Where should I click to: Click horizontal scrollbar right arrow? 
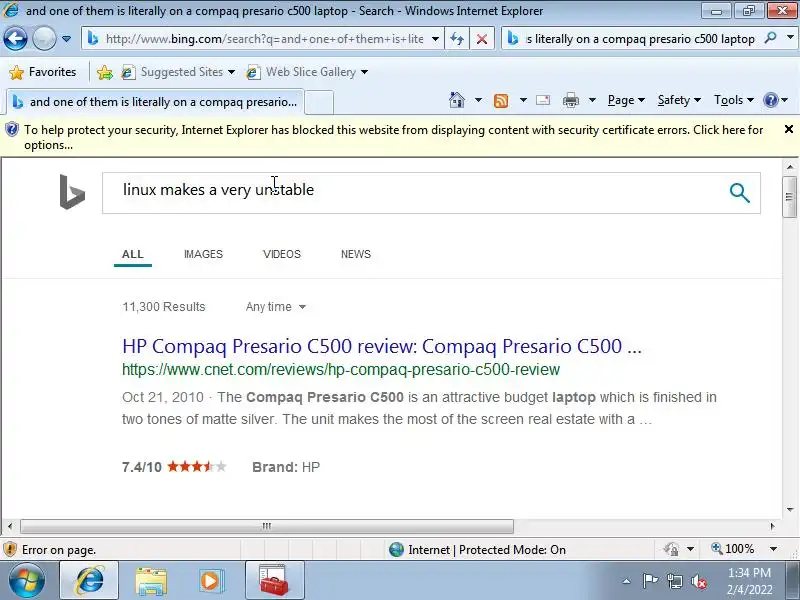[x=772, y=526]
